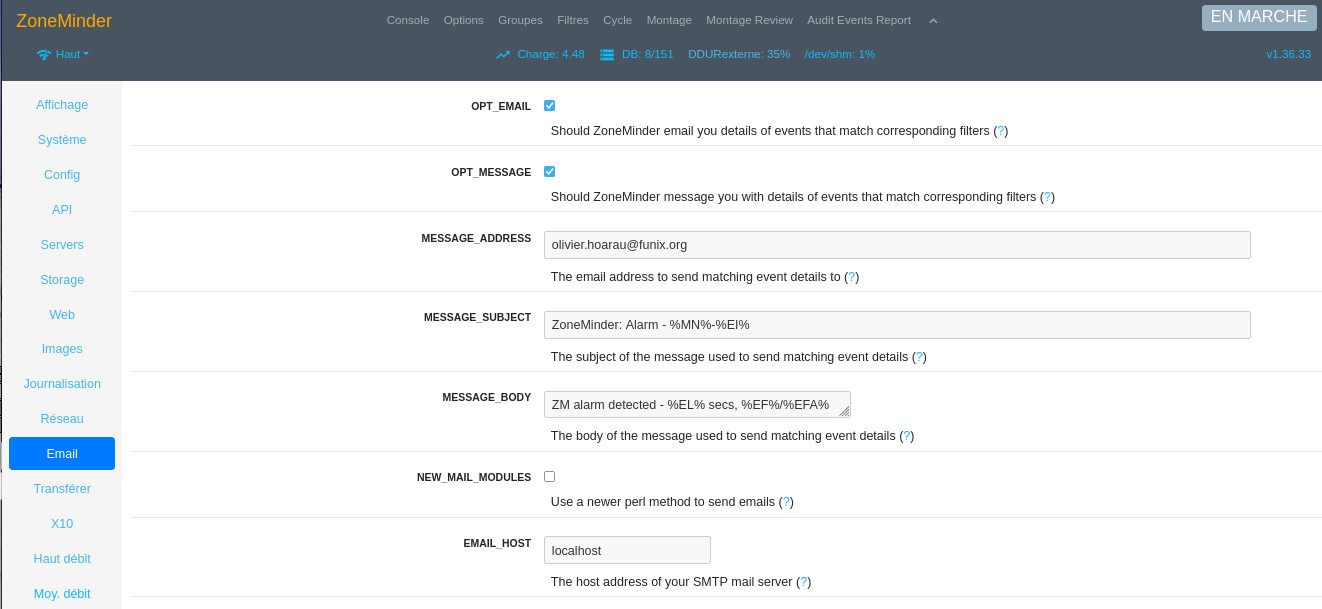Select the Affichage options tab

pyautogui.click(x=62, y=105)
